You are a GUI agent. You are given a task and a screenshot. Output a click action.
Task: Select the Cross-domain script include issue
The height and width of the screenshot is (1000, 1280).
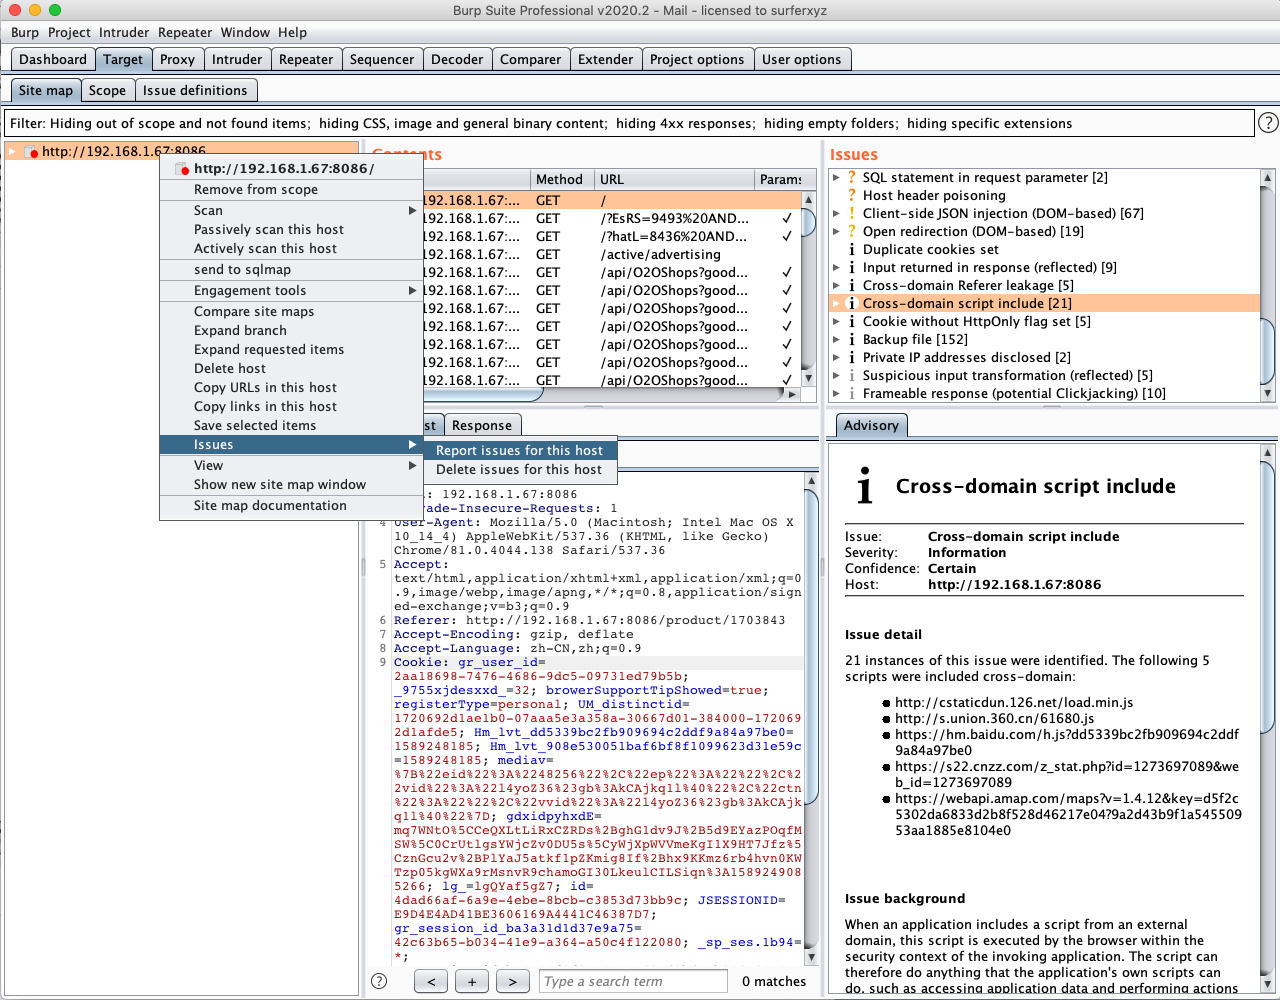1045,303
